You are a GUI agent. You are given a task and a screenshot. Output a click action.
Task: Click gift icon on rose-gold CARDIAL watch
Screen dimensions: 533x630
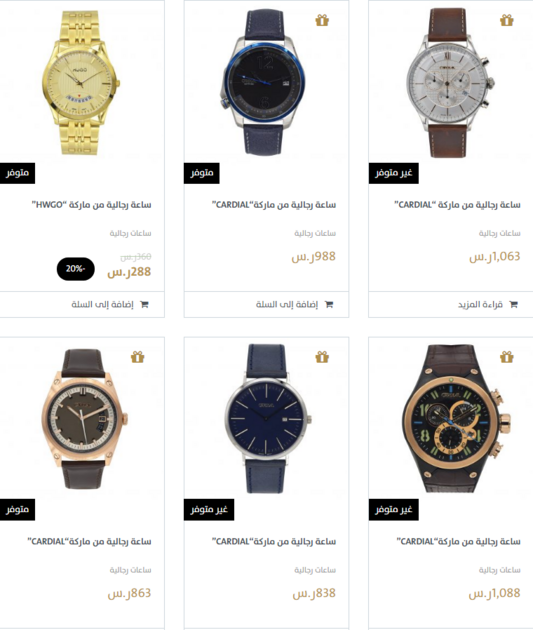[137, 357]
